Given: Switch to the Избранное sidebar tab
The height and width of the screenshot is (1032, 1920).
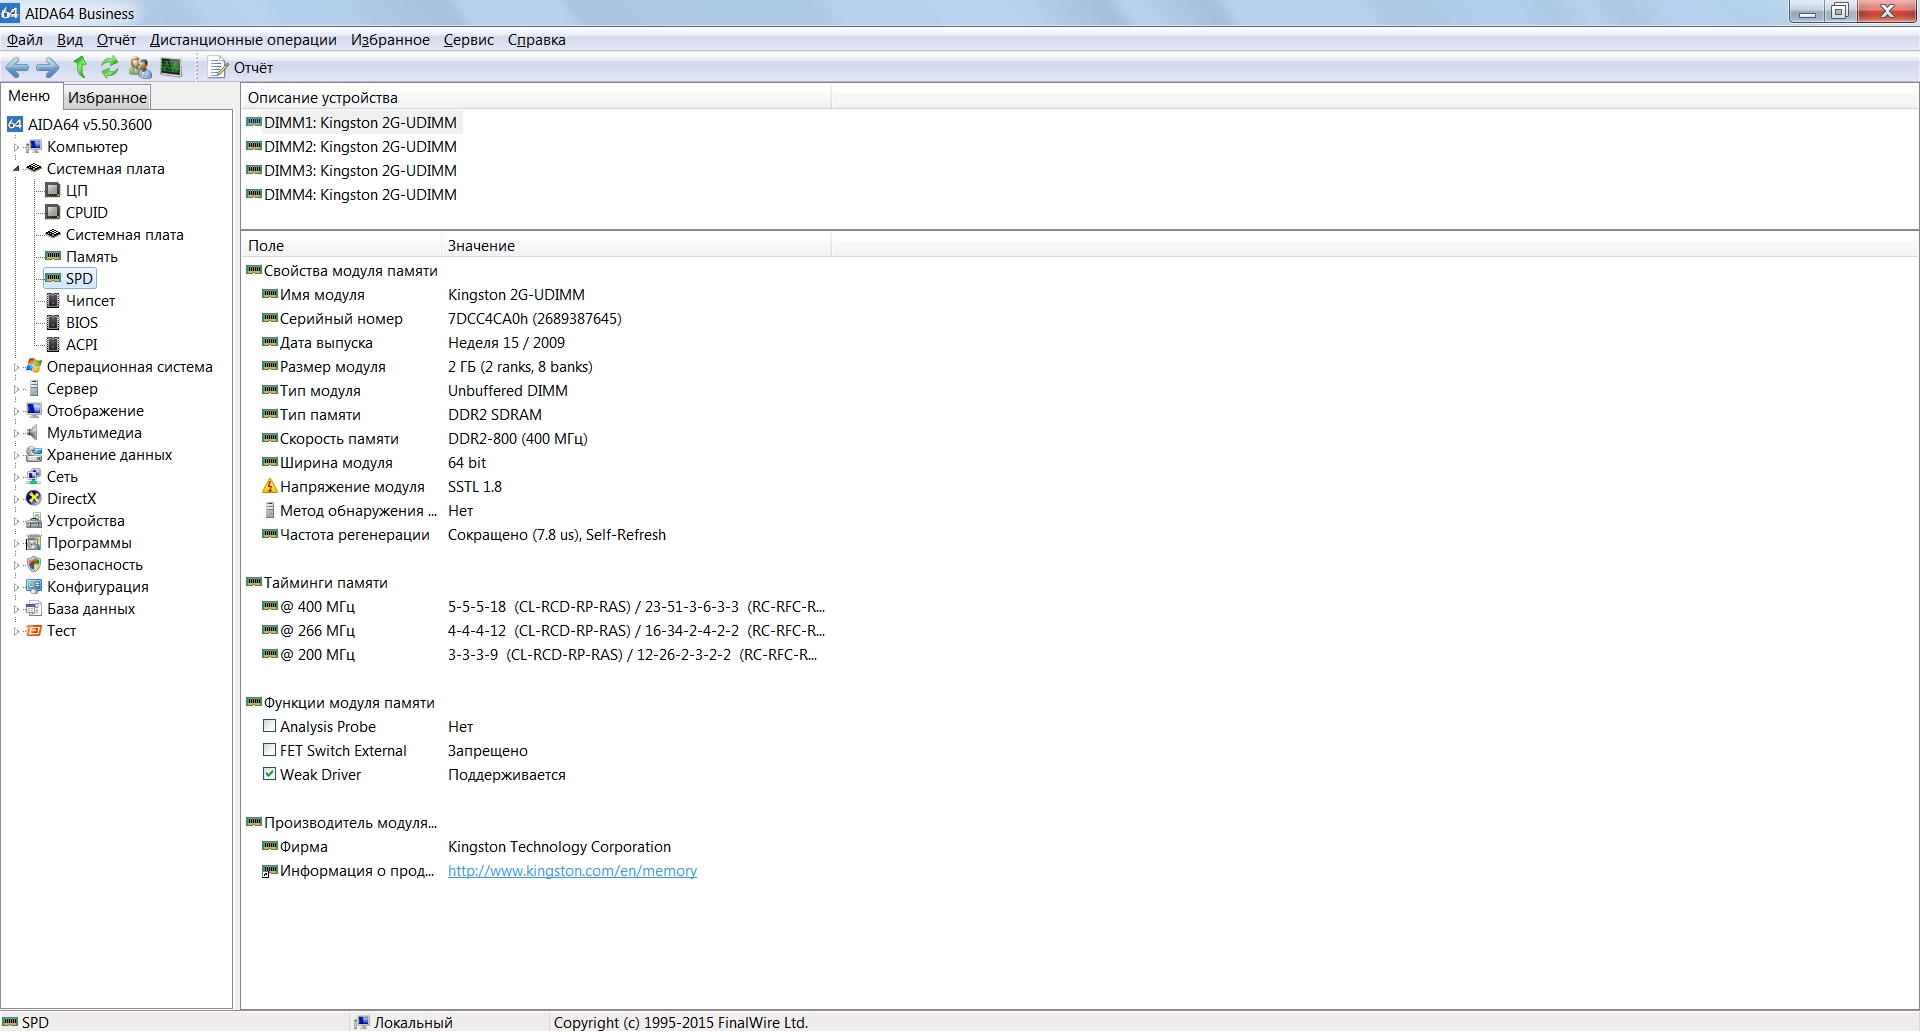Looking at the screenshot, I should pos(107,97).
